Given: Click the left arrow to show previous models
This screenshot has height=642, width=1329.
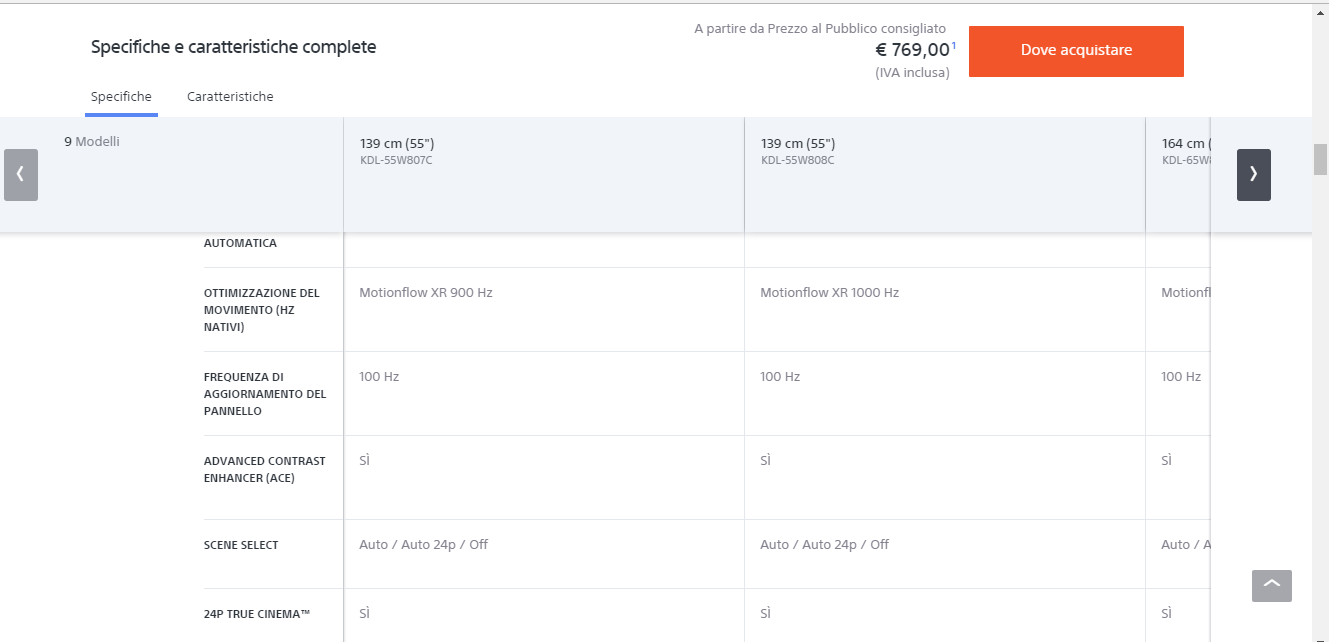Looking at the screenshot, I should click(21, 175).
